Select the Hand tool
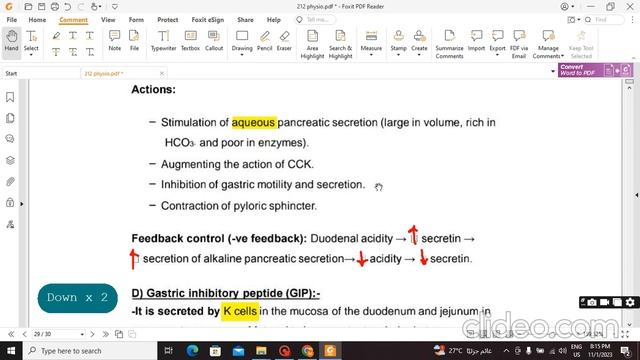 [x=11, y=41]
